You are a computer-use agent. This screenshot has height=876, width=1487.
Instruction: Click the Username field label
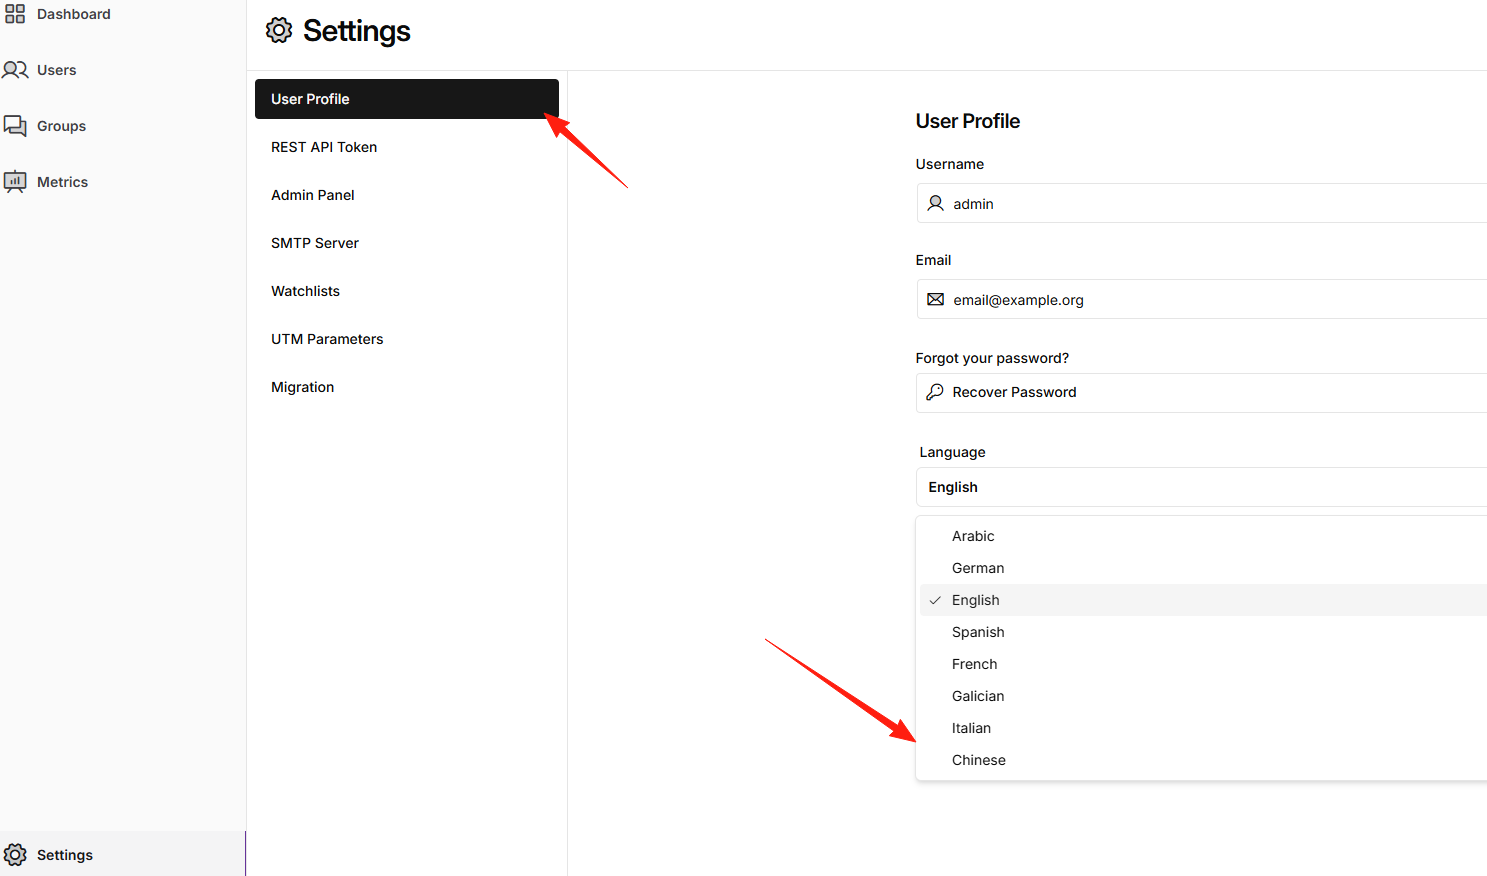click(949, 164)
